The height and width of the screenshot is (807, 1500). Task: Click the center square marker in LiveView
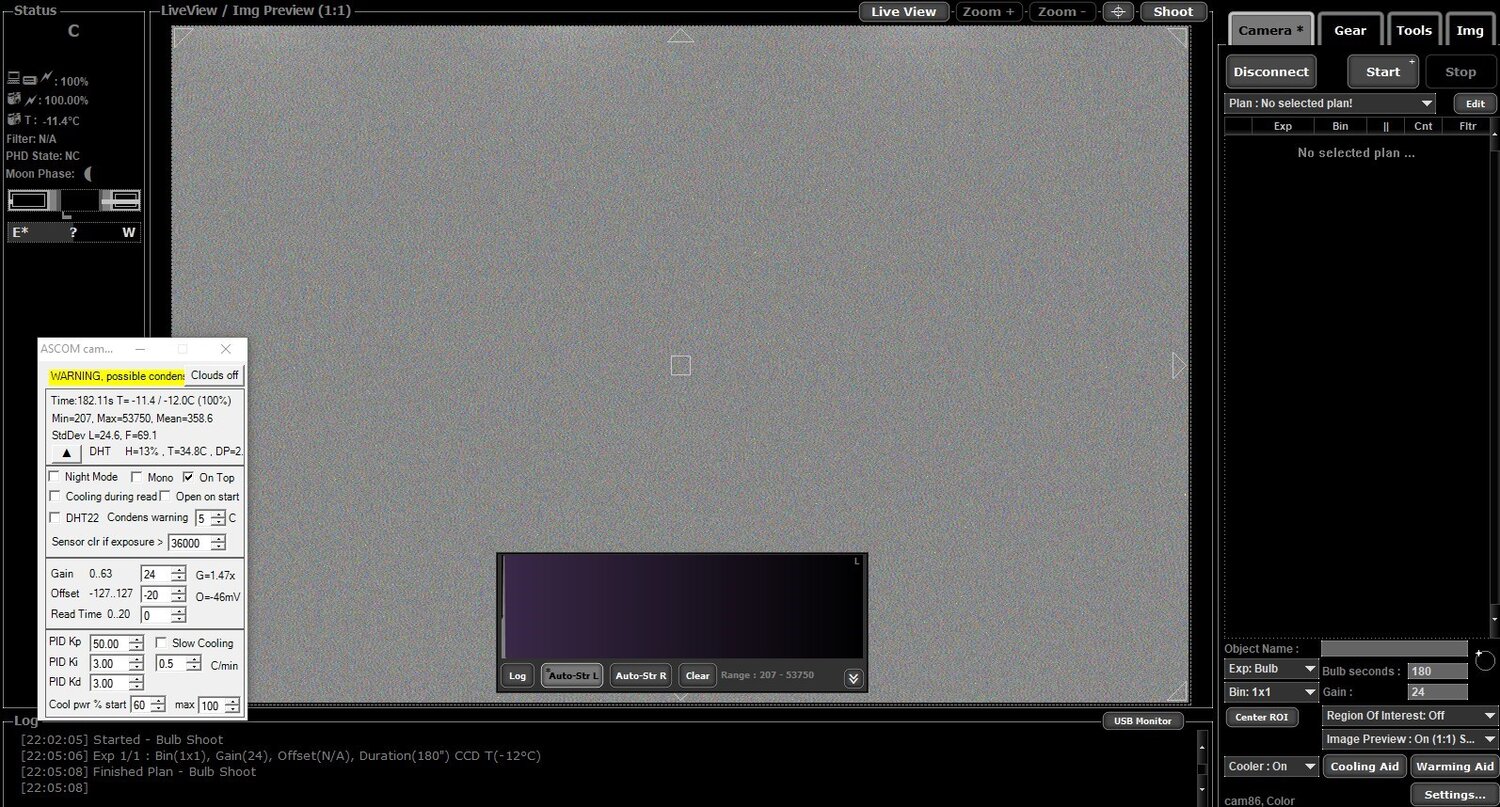680,365
